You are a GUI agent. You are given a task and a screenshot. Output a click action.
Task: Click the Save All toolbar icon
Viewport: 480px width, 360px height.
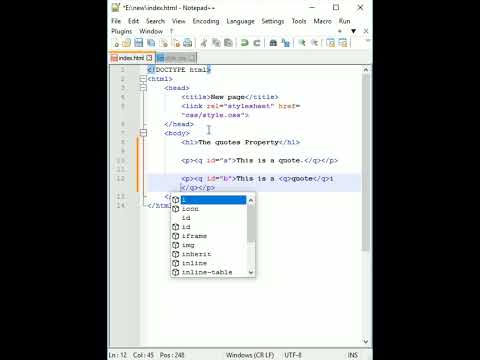pos(151,43)
